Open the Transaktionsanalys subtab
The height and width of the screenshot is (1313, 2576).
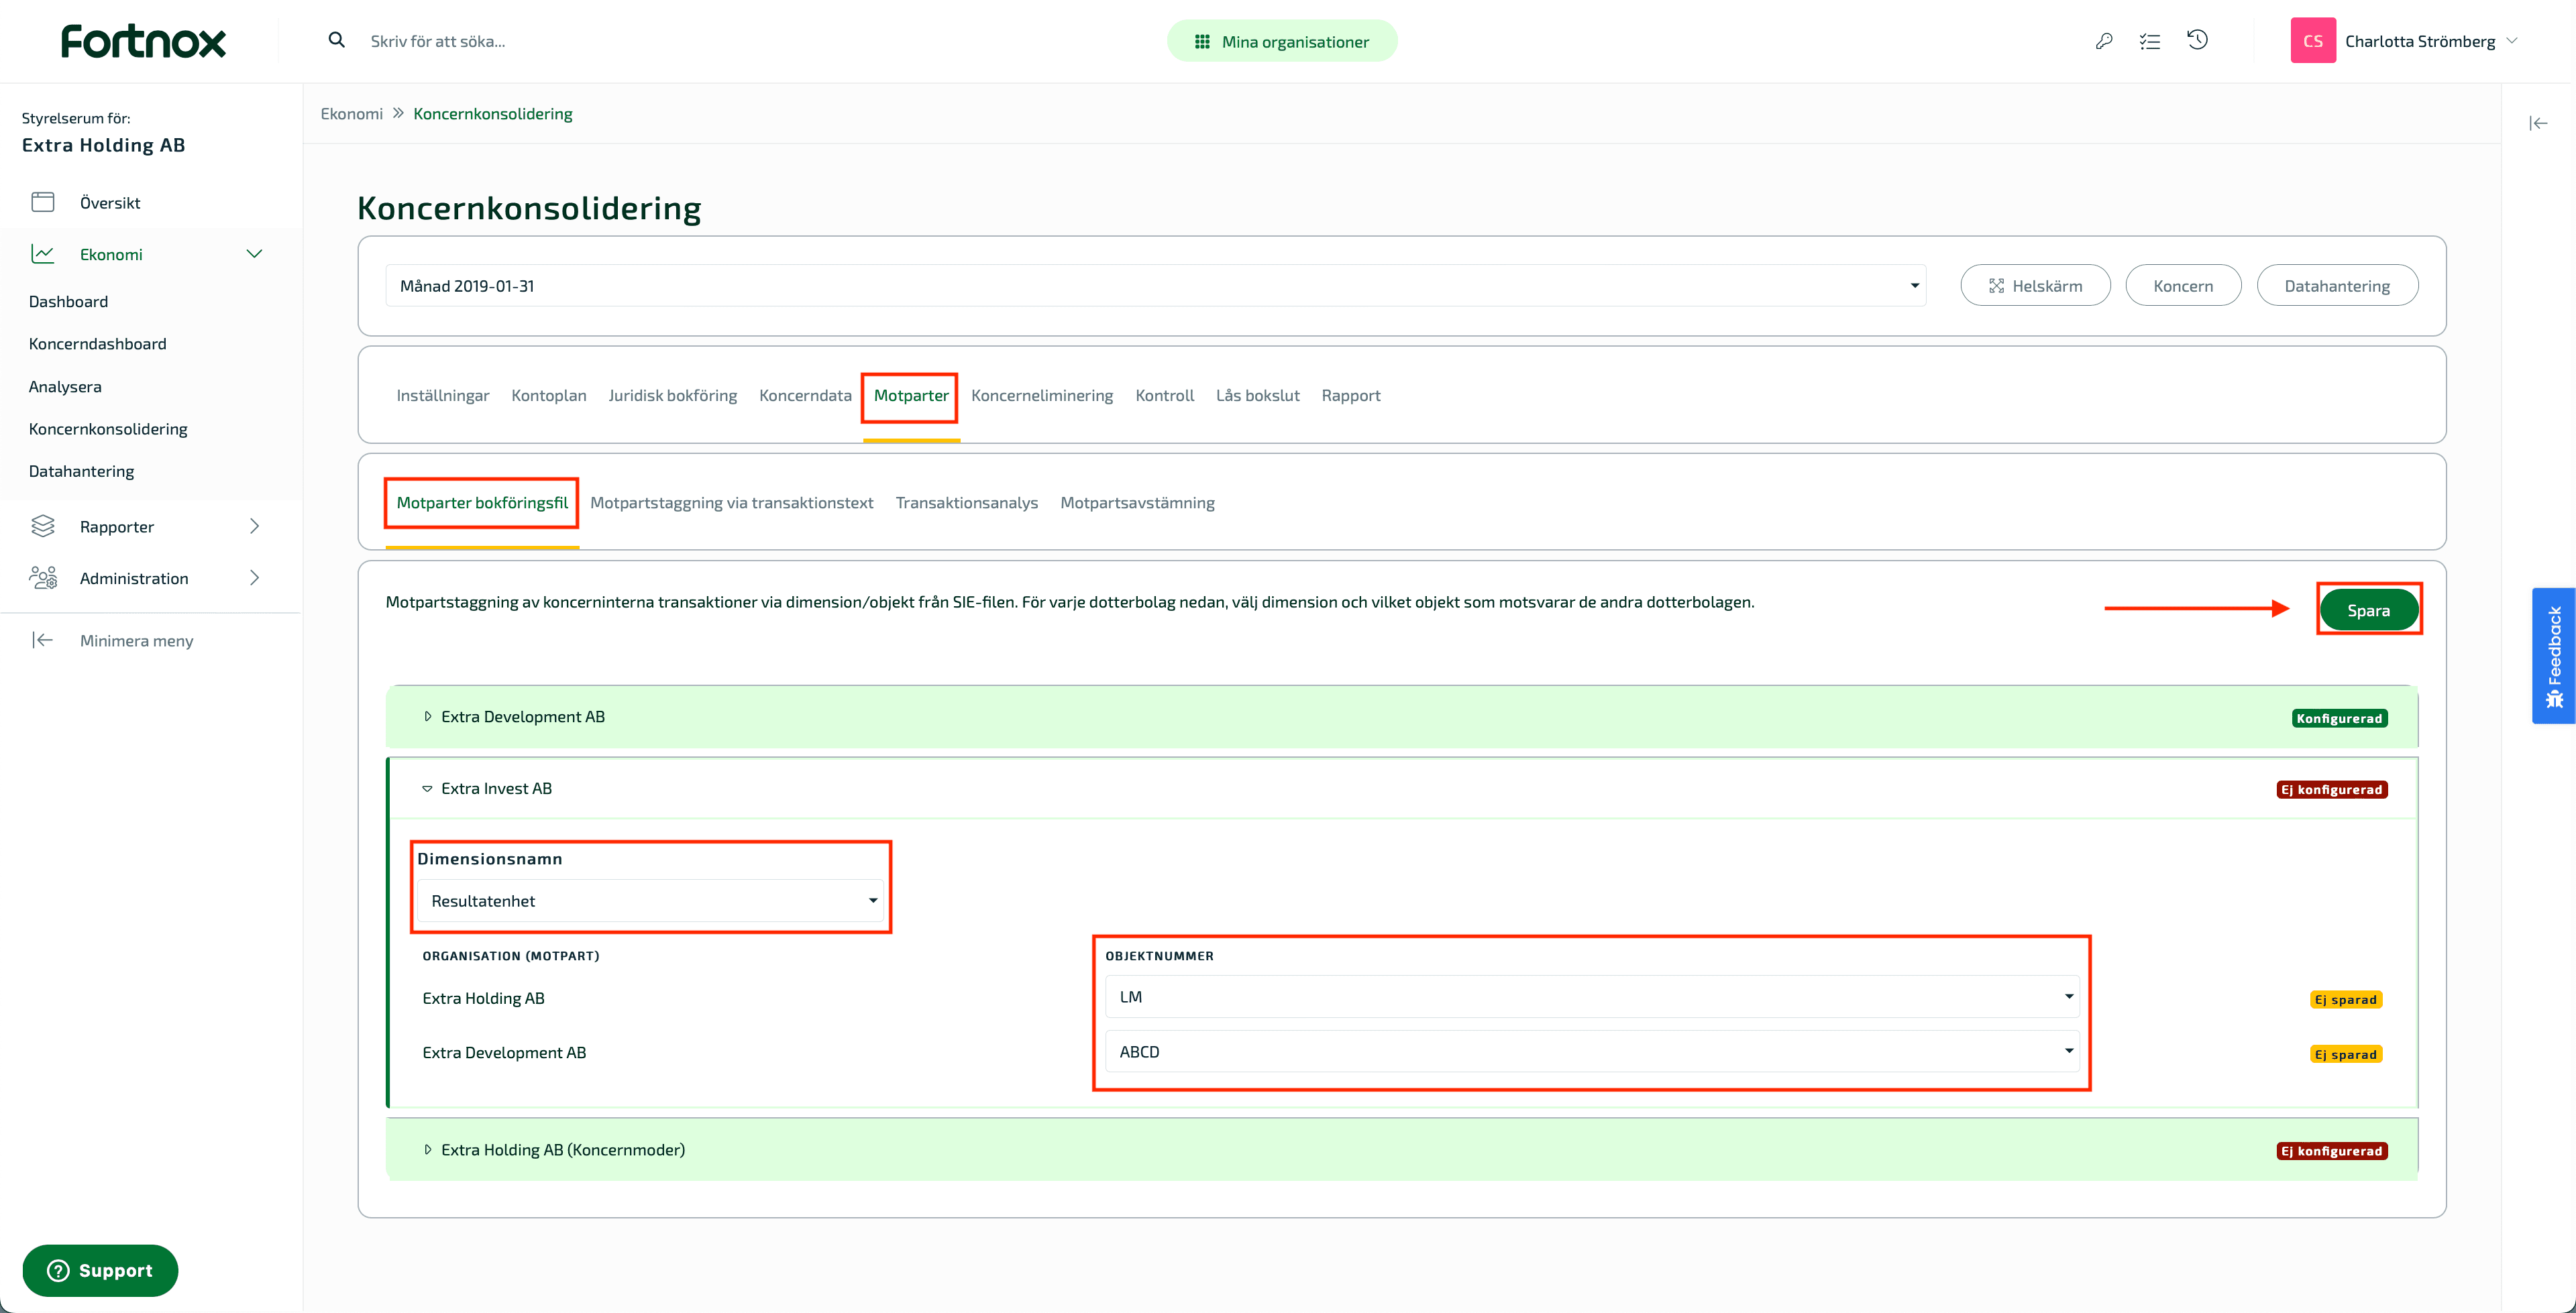966,502
